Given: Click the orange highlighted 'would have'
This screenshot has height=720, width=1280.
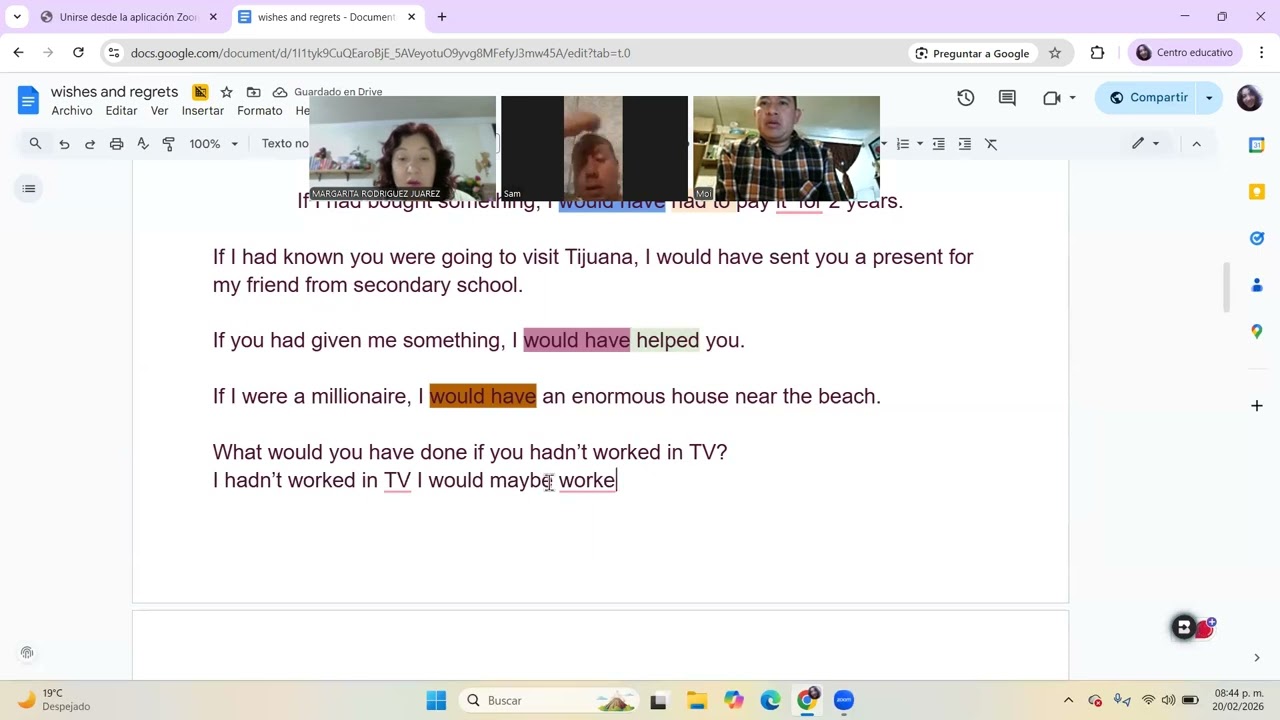Looking at the screenshot, I should pyautogui.click(x=483, y=397).
